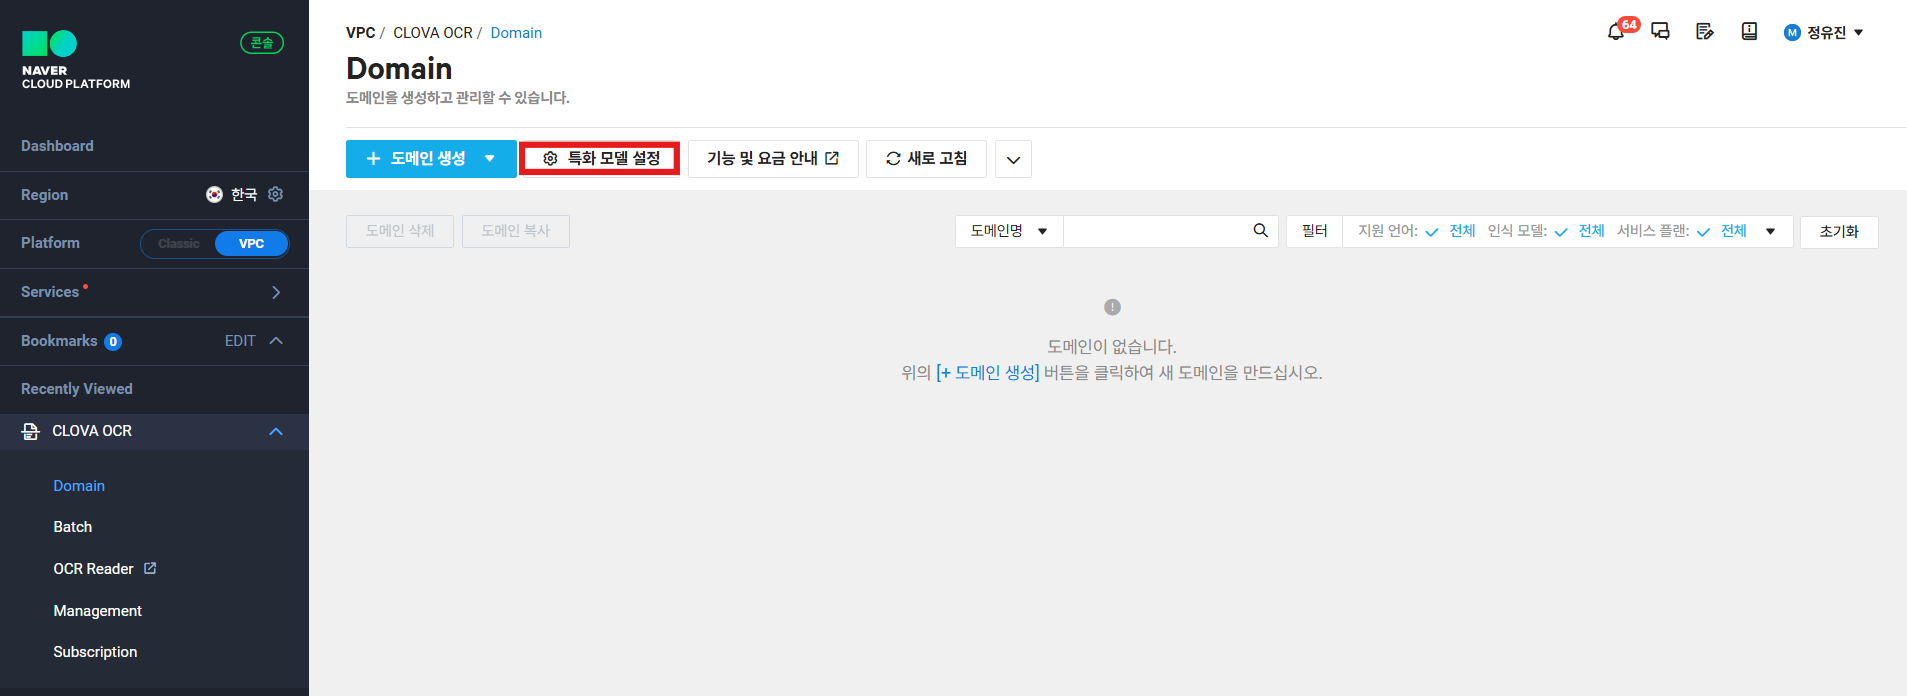Open the notifications bell icon

[1615, 32]
